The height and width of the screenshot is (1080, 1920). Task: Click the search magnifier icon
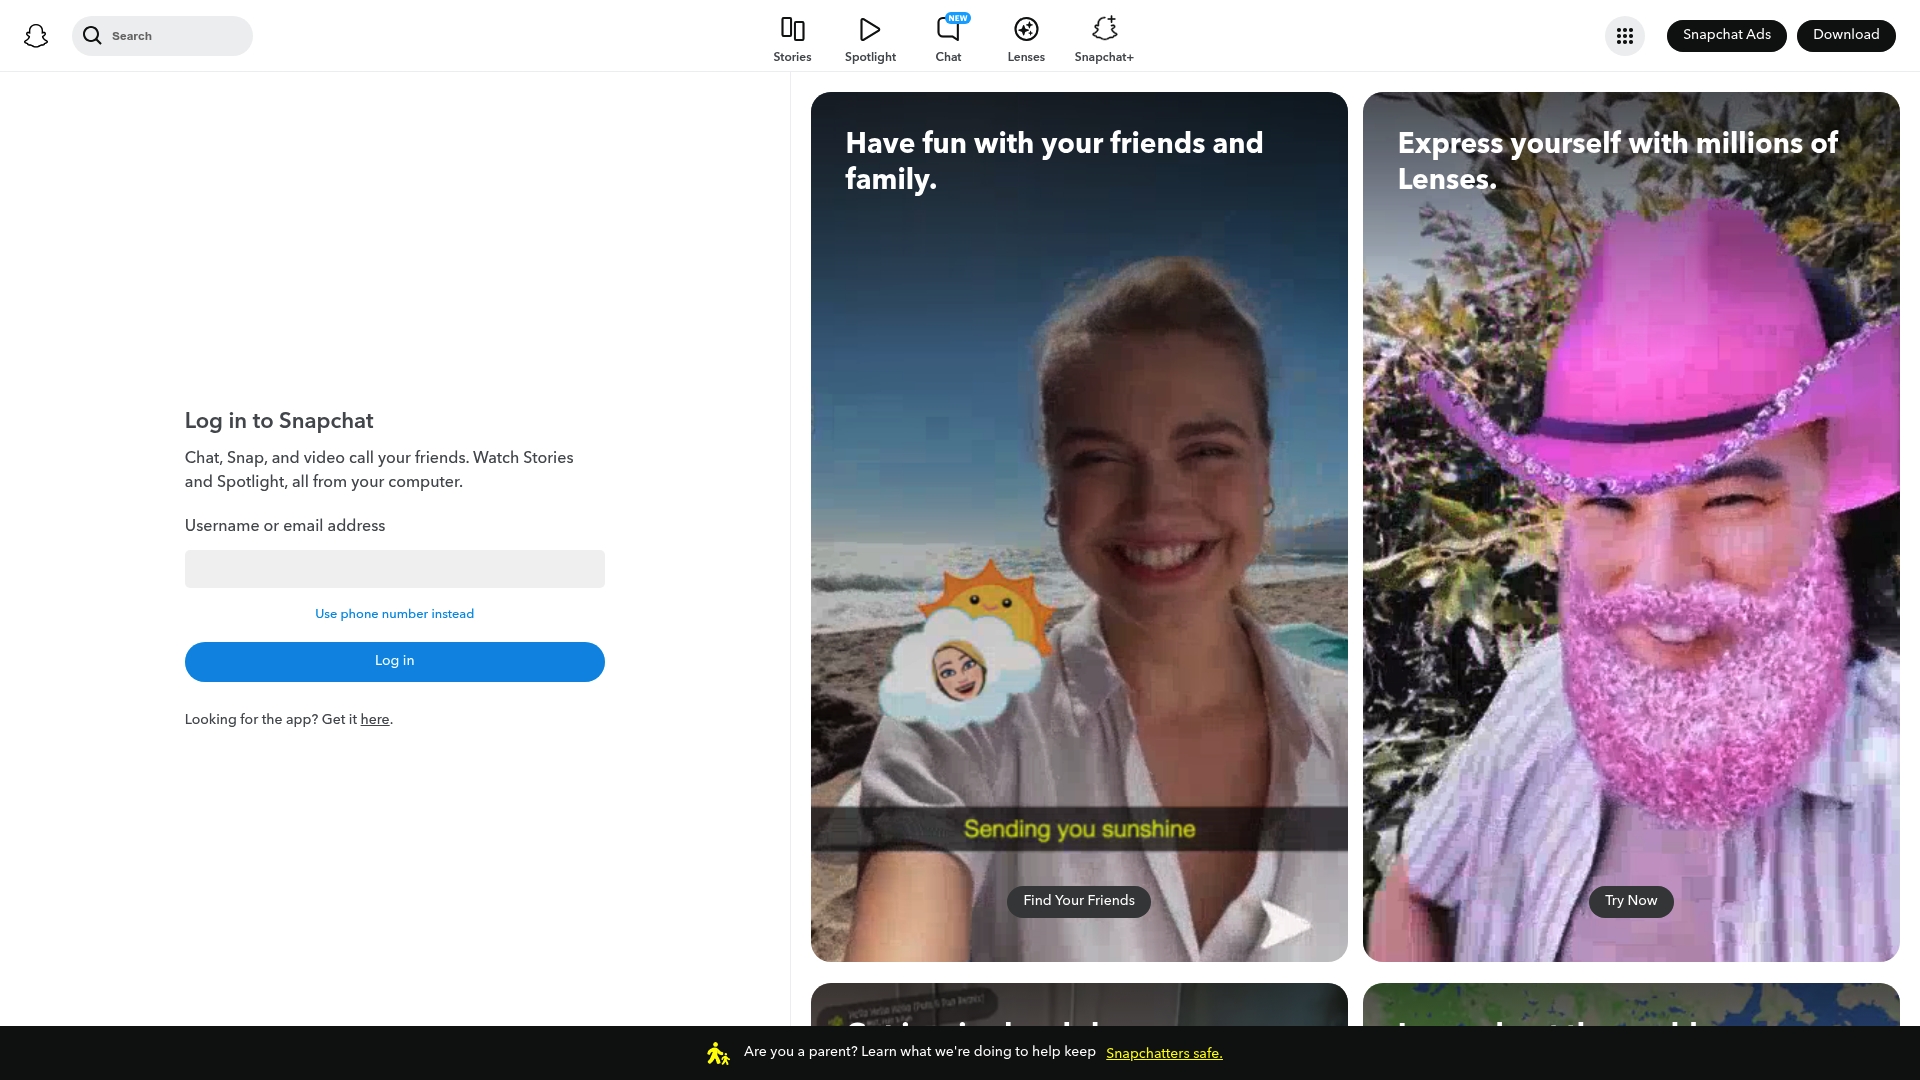93,35
